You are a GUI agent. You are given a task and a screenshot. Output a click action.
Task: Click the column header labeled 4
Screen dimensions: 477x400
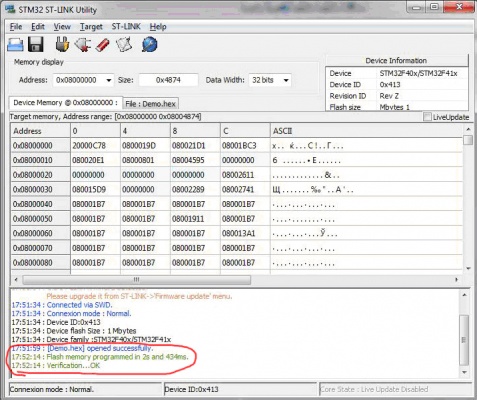click(145, 131)
